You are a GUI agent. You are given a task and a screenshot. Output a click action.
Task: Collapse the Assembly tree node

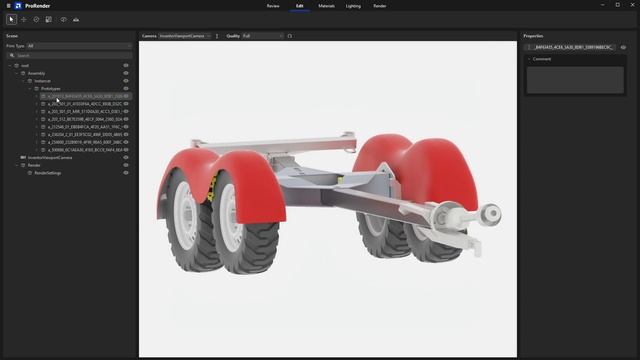(17, 73)
